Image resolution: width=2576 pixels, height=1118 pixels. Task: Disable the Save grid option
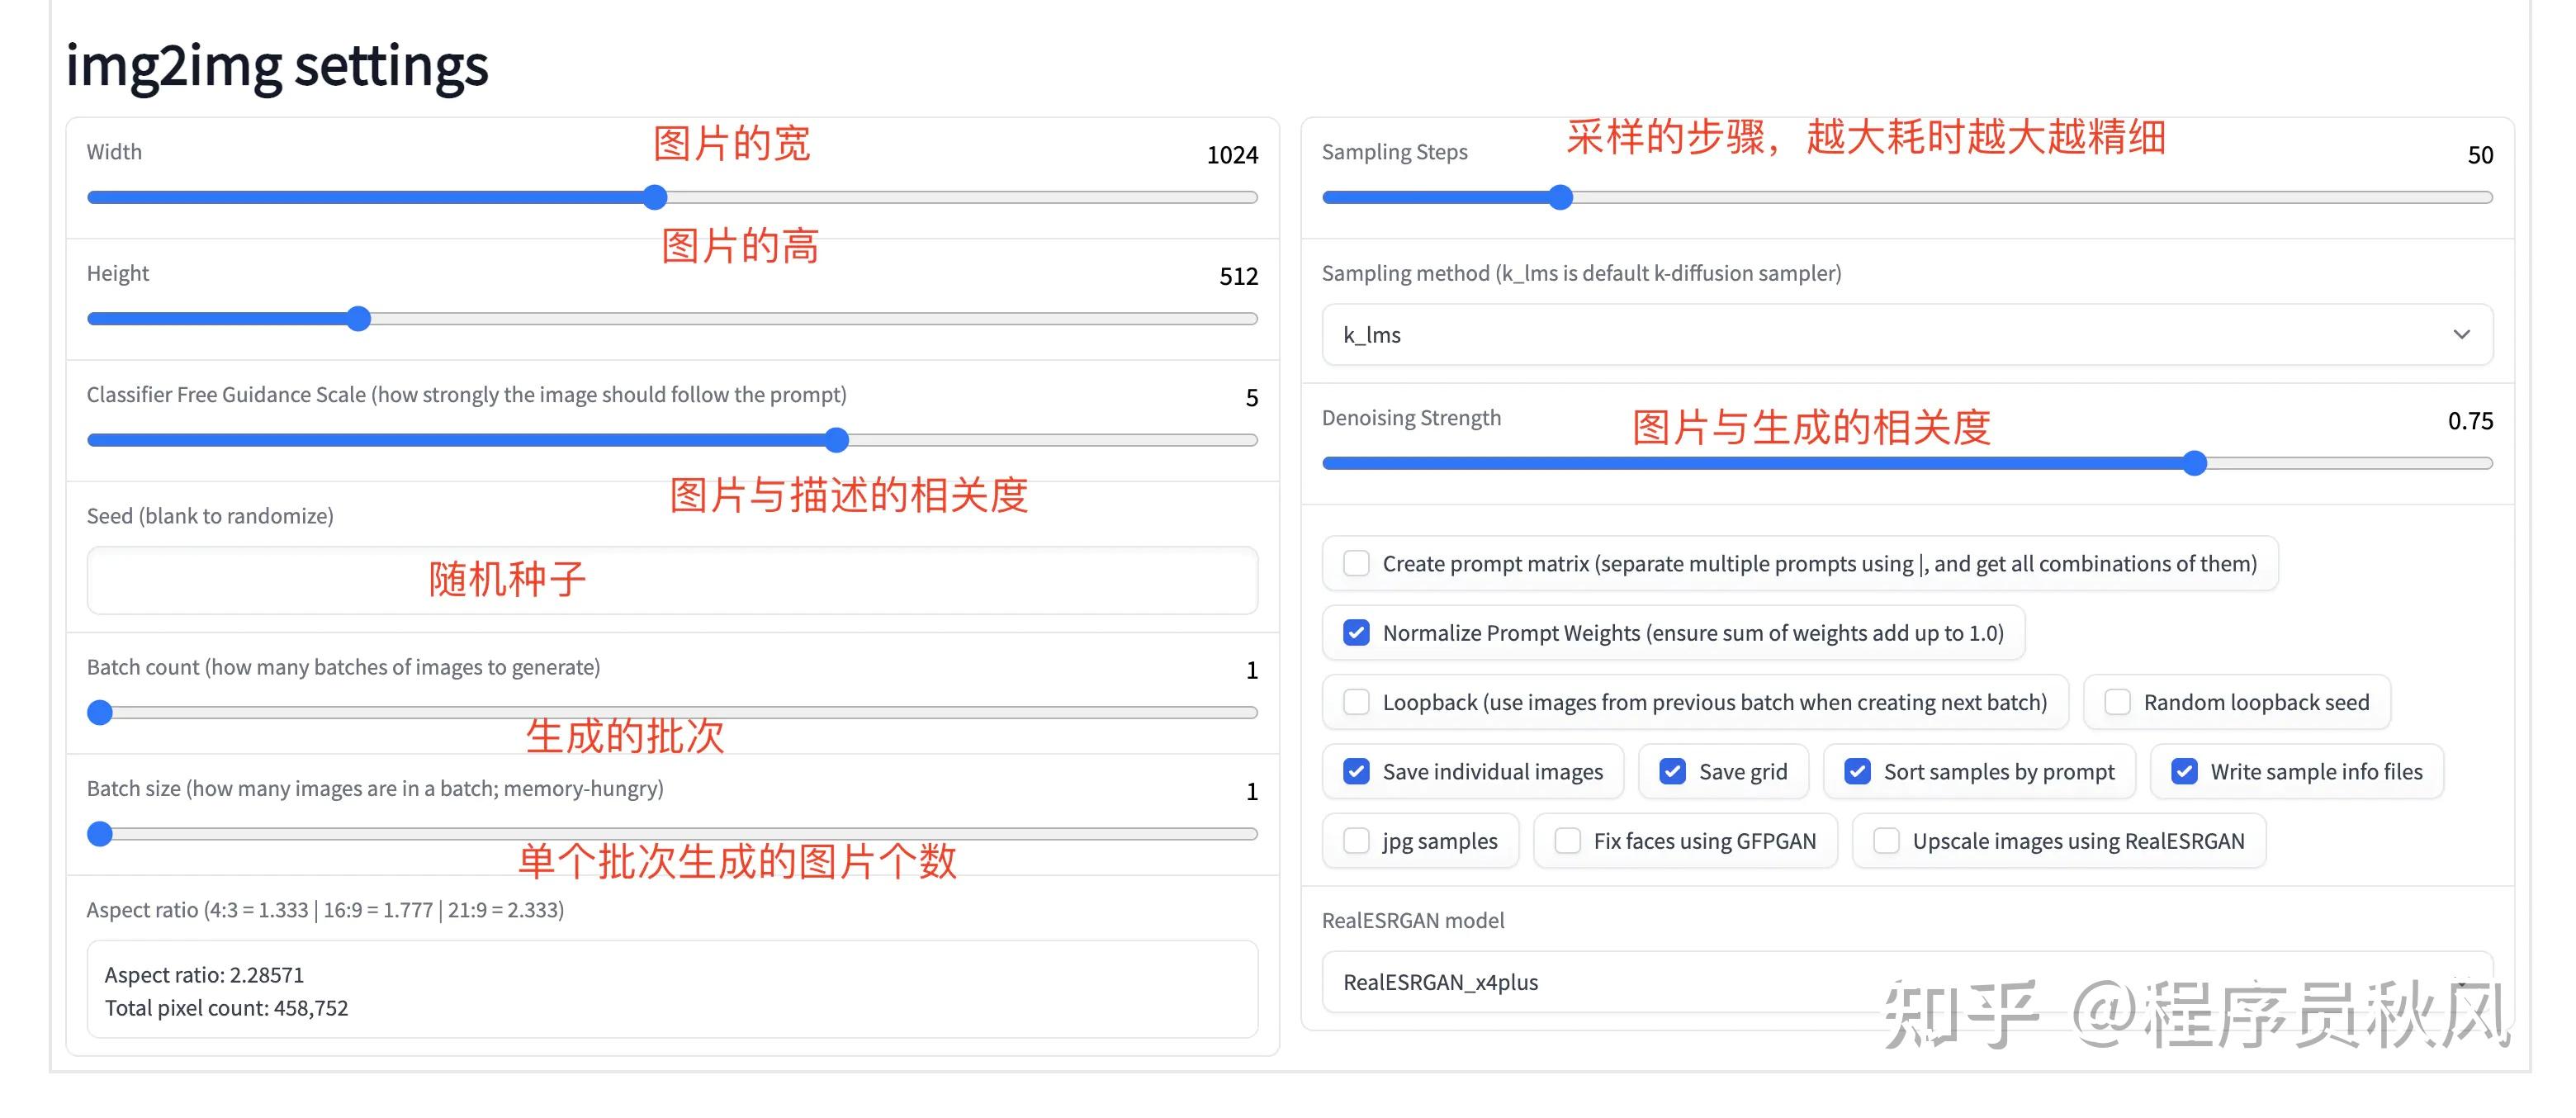click(1672, 771)
